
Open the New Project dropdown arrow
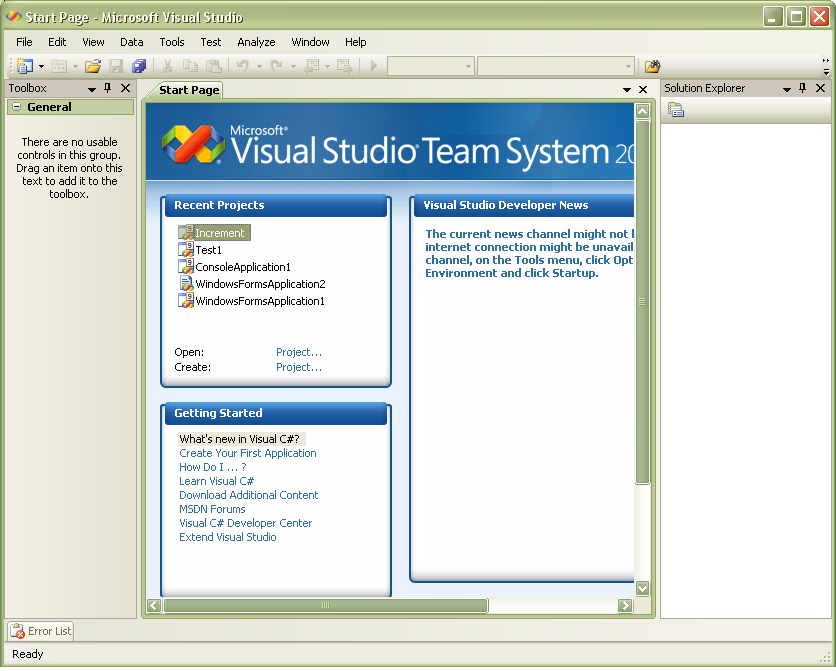[x=41, y=66]
